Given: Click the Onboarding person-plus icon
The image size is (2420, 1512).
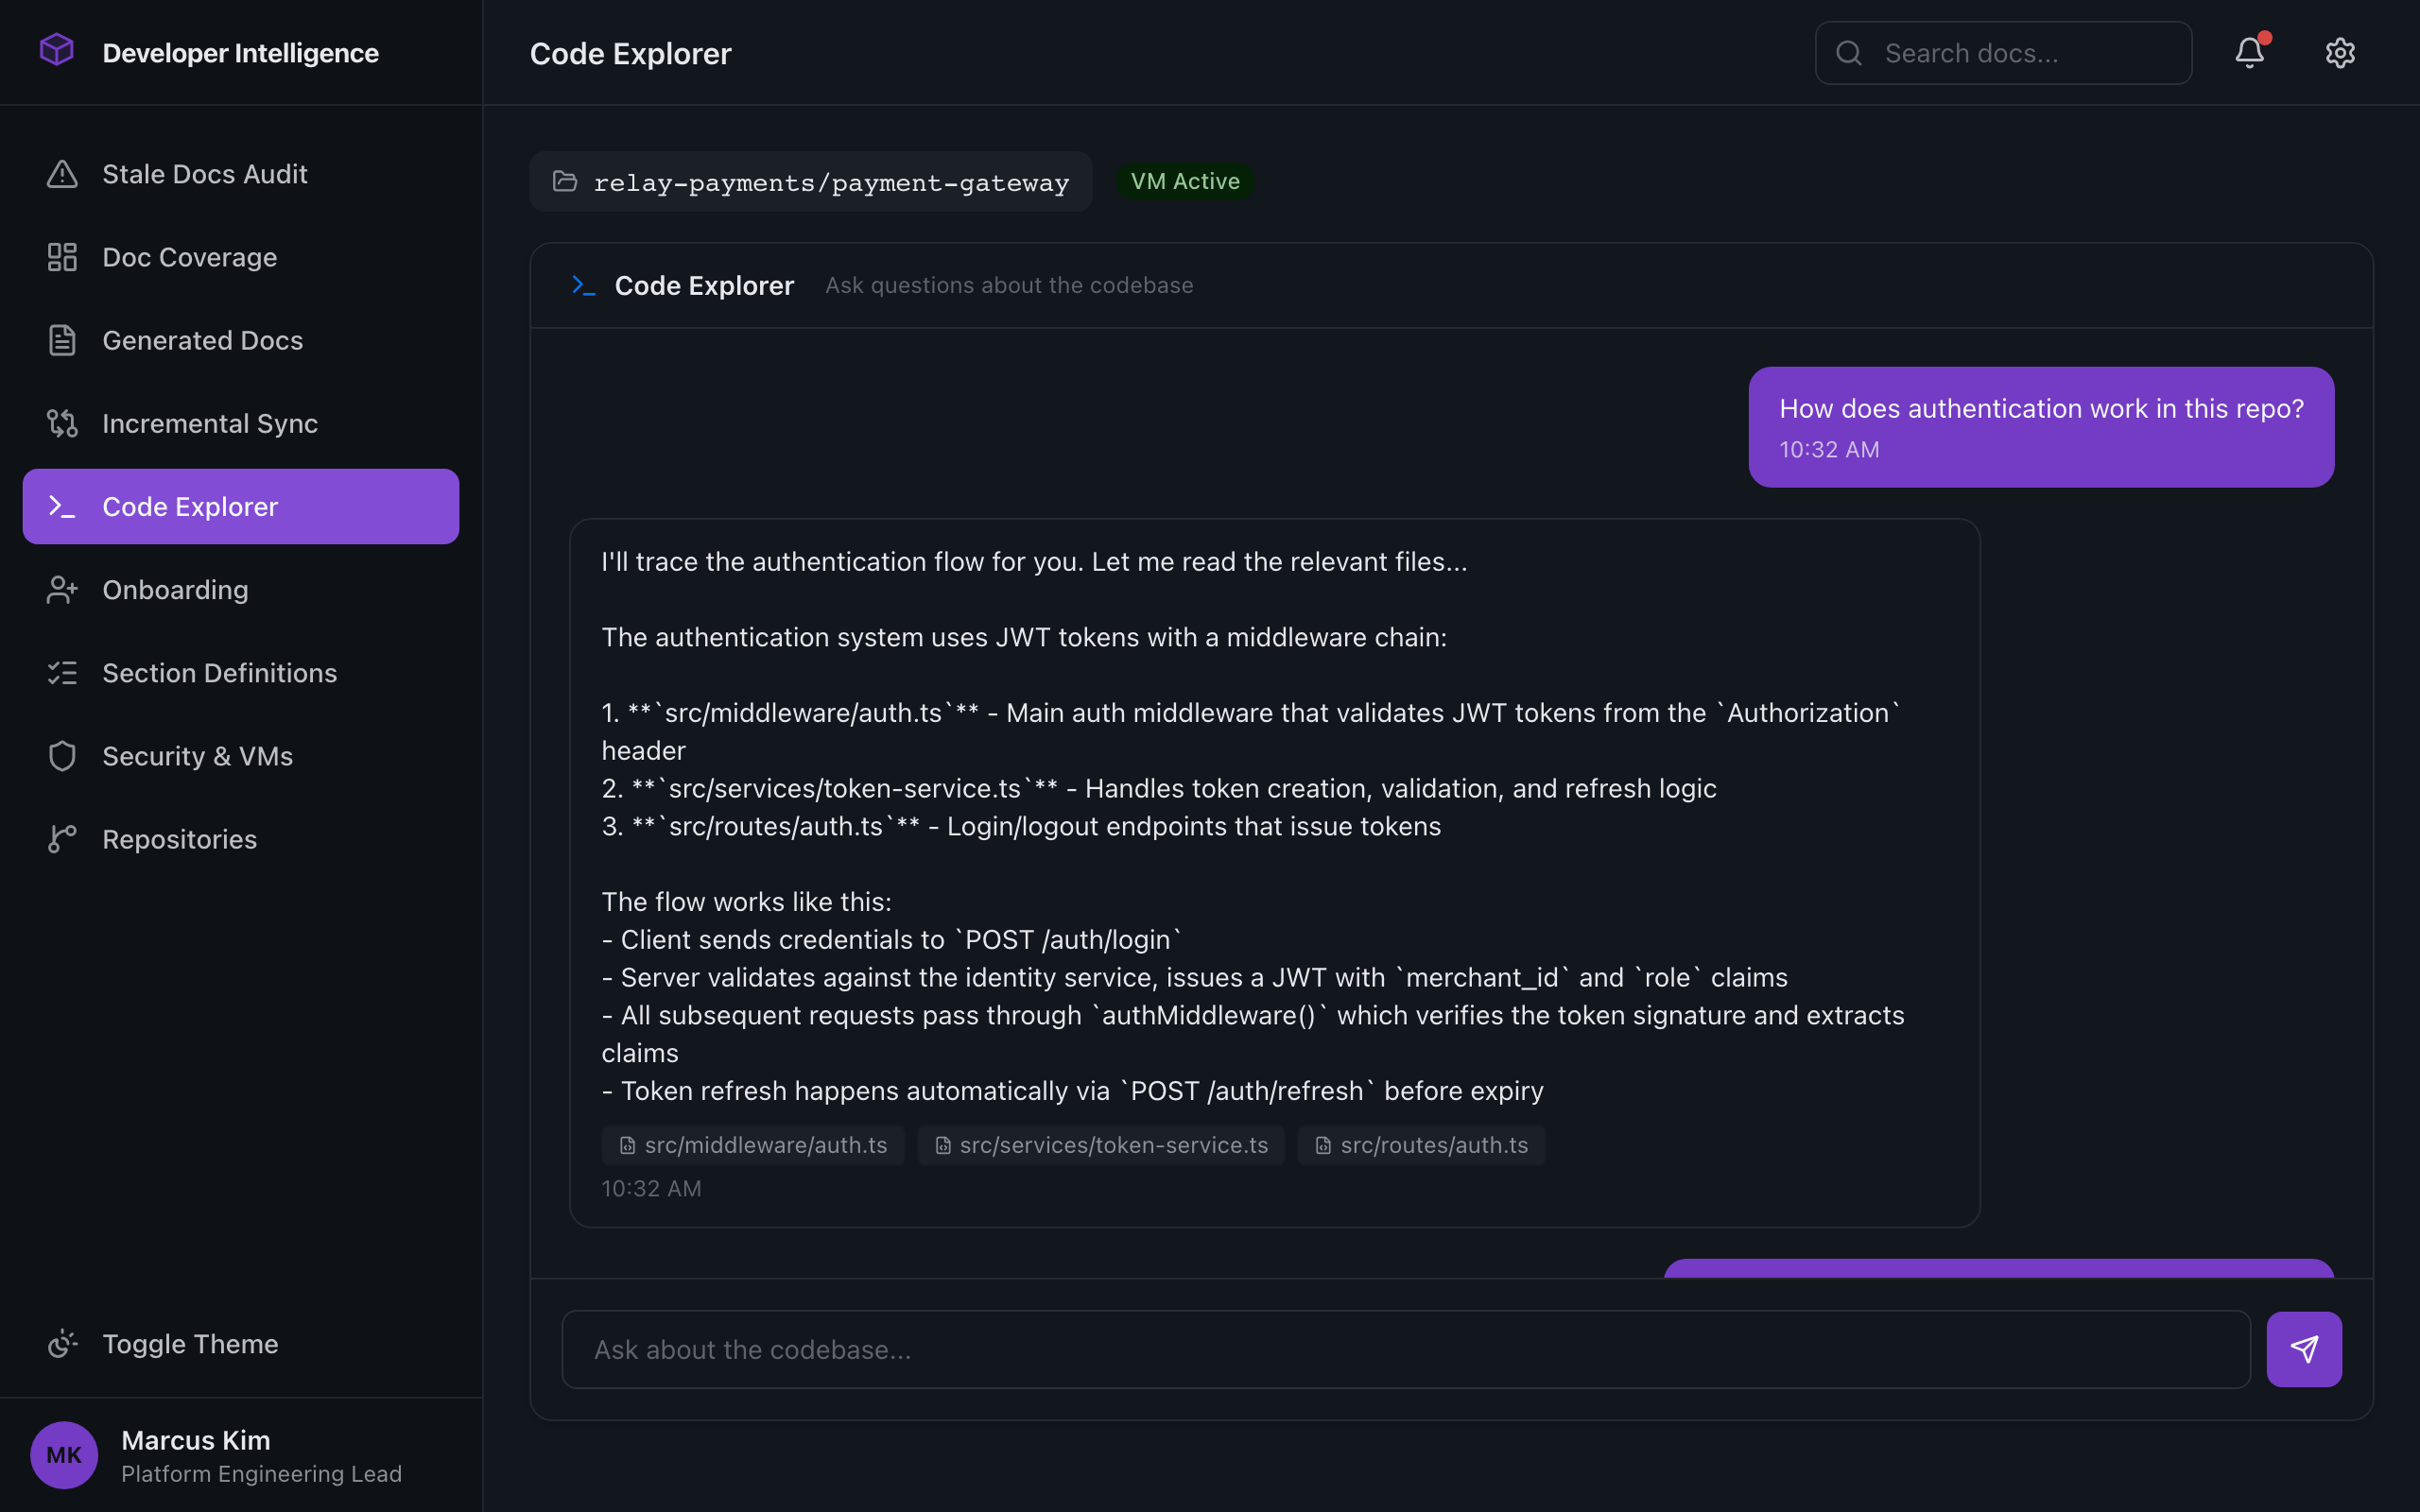Looking at the screenshot, I should point(62,589).
